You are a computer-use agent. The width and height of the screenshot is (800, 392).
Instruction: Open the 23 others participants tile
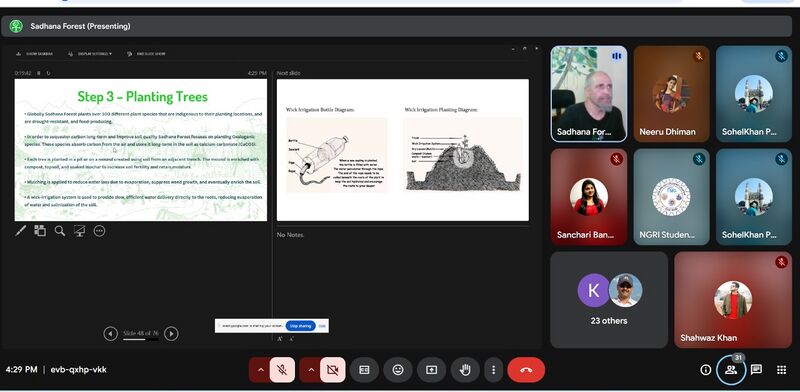pos(609,300)
